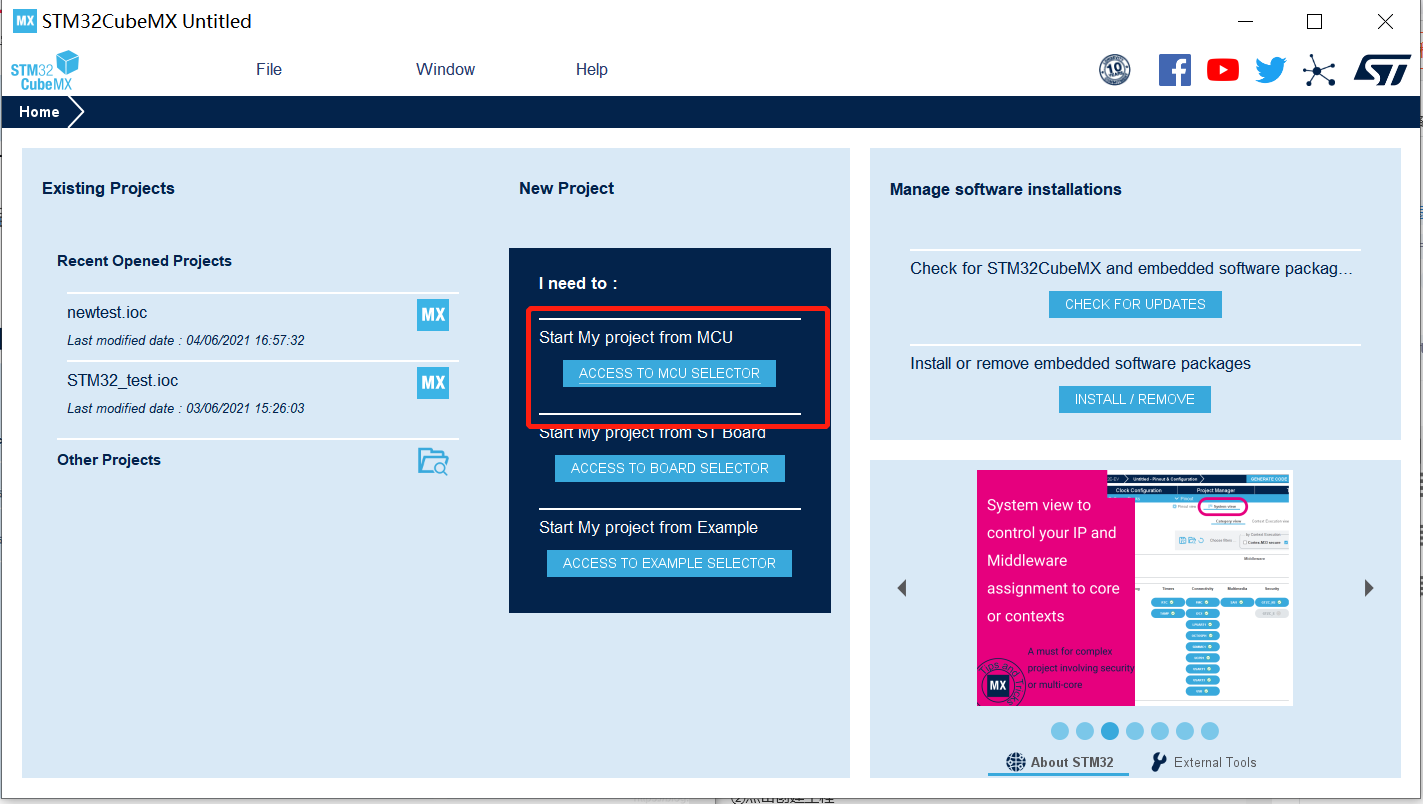This screenshot has width=1423, height=804.
Task: Select fourth carousel pagination dot
Action: click(x=1135, y=731)
